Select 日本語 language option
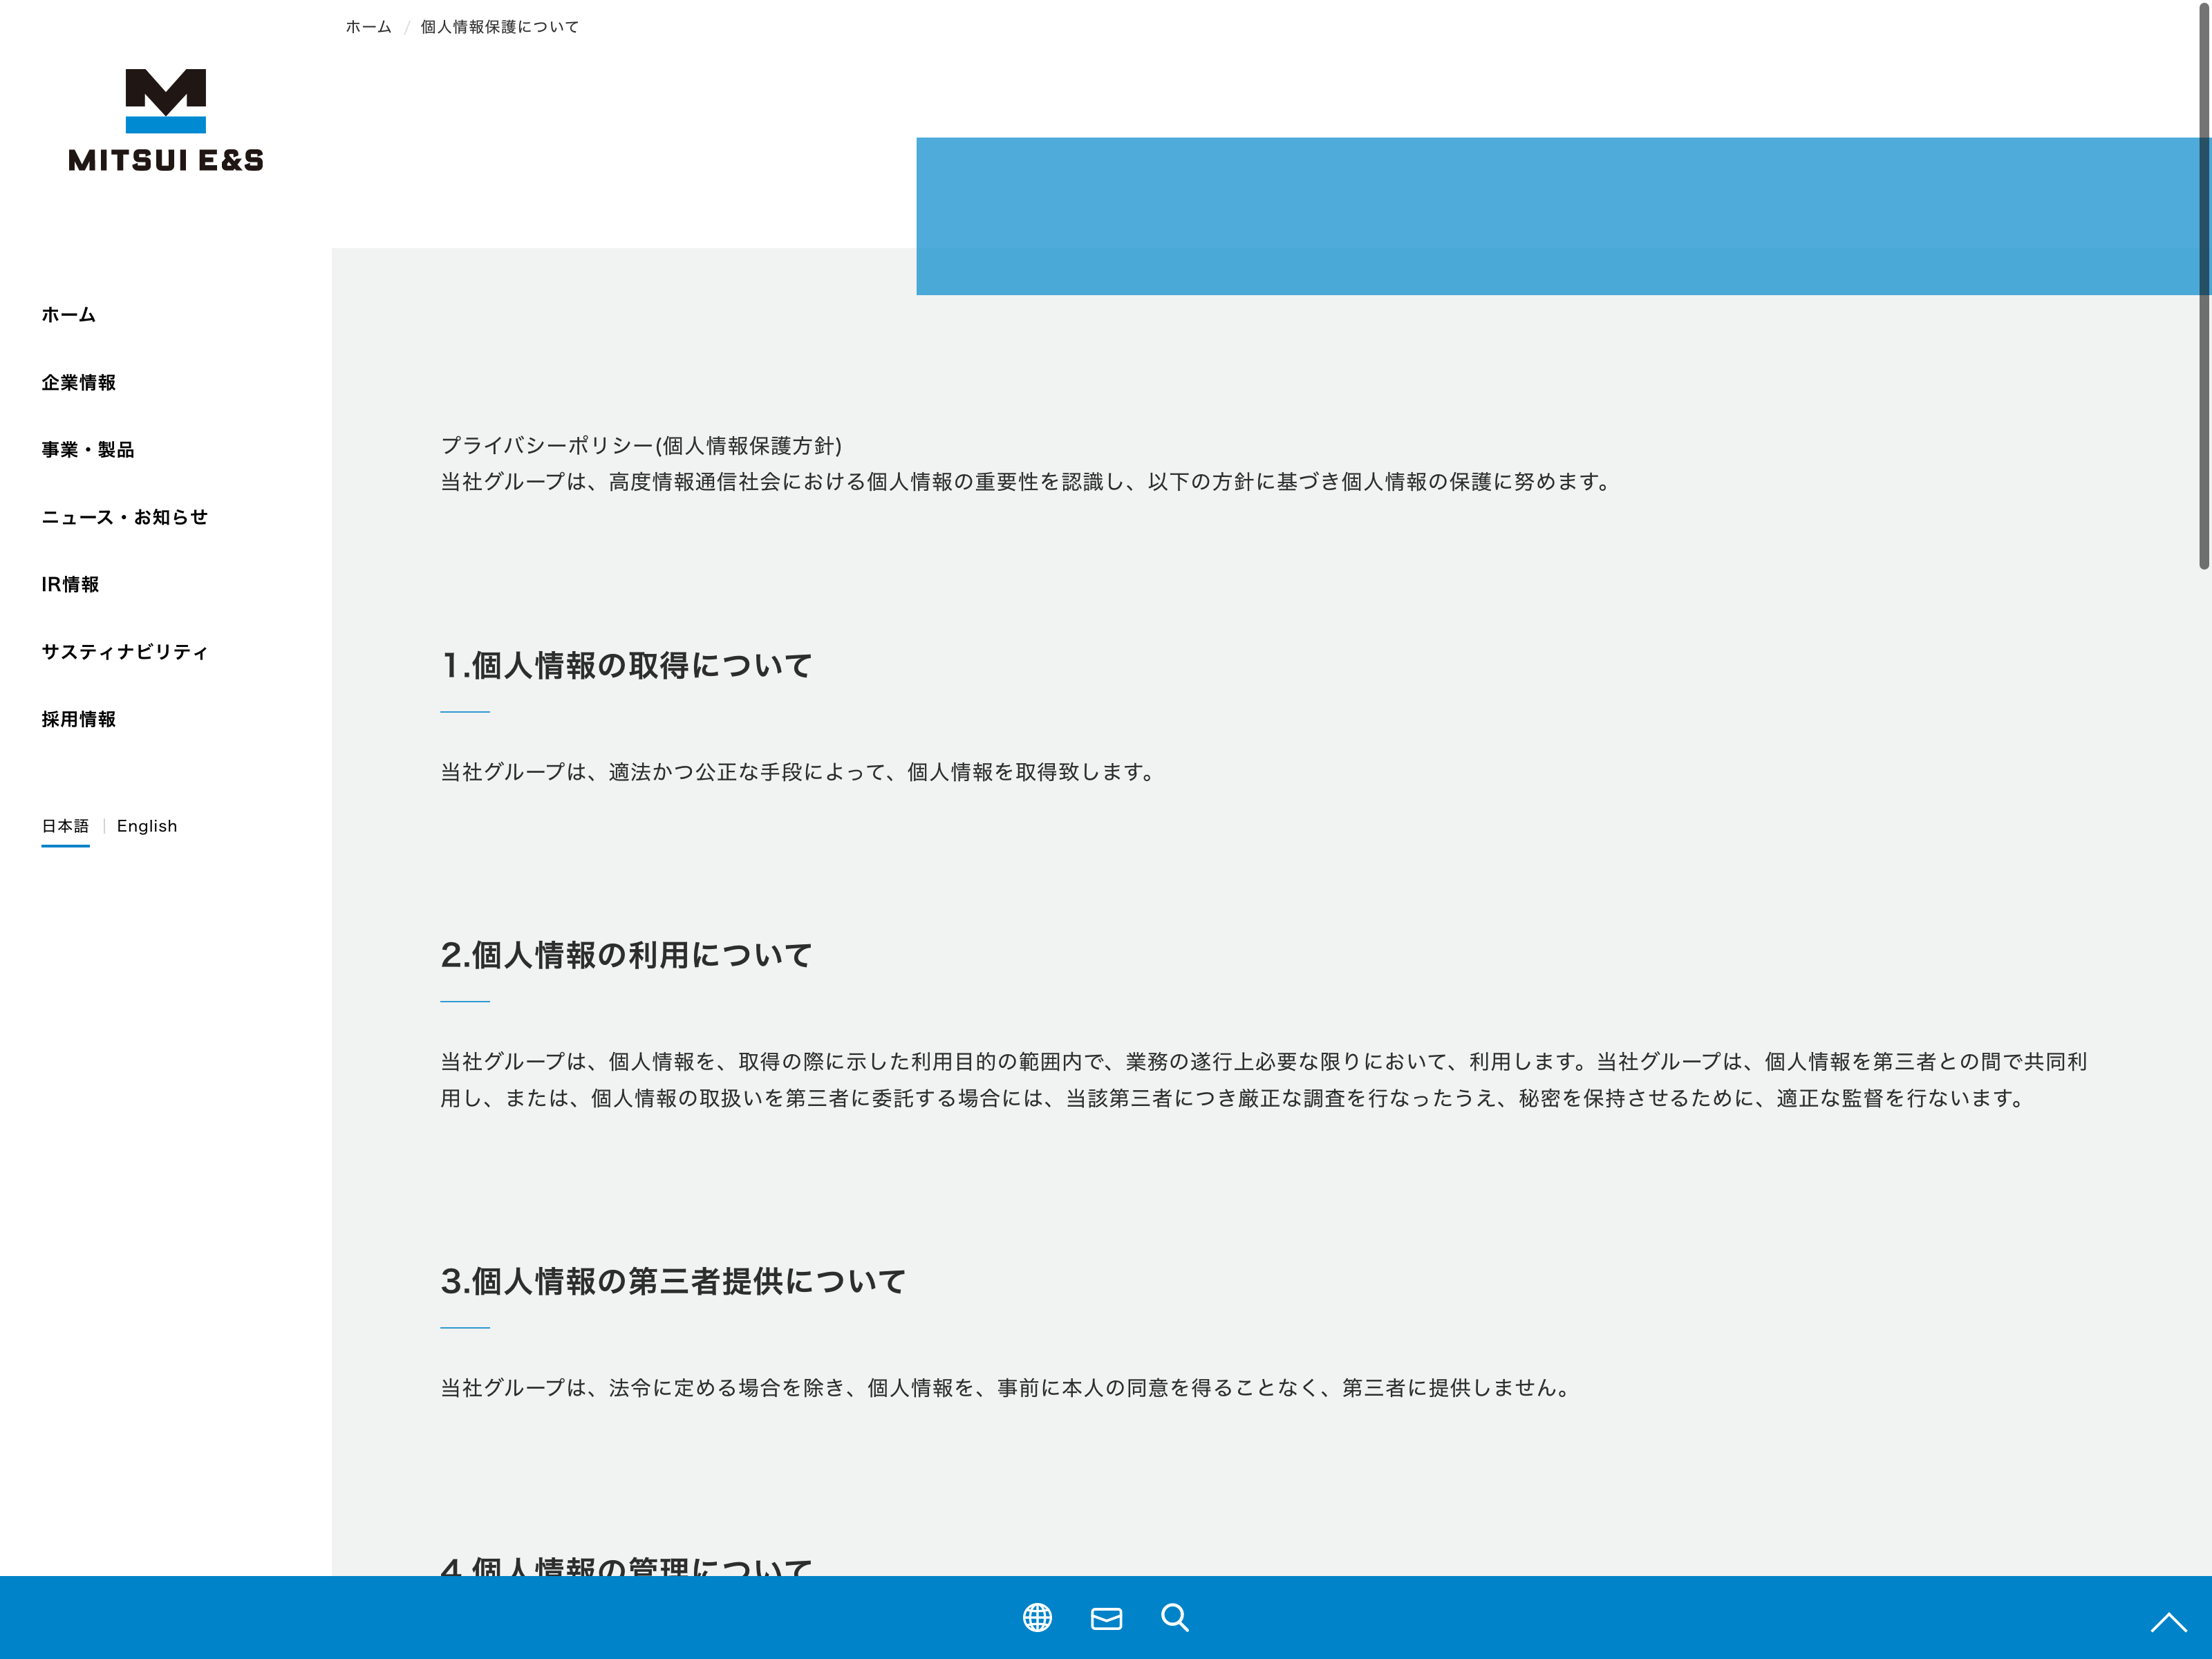 (65, 826)
